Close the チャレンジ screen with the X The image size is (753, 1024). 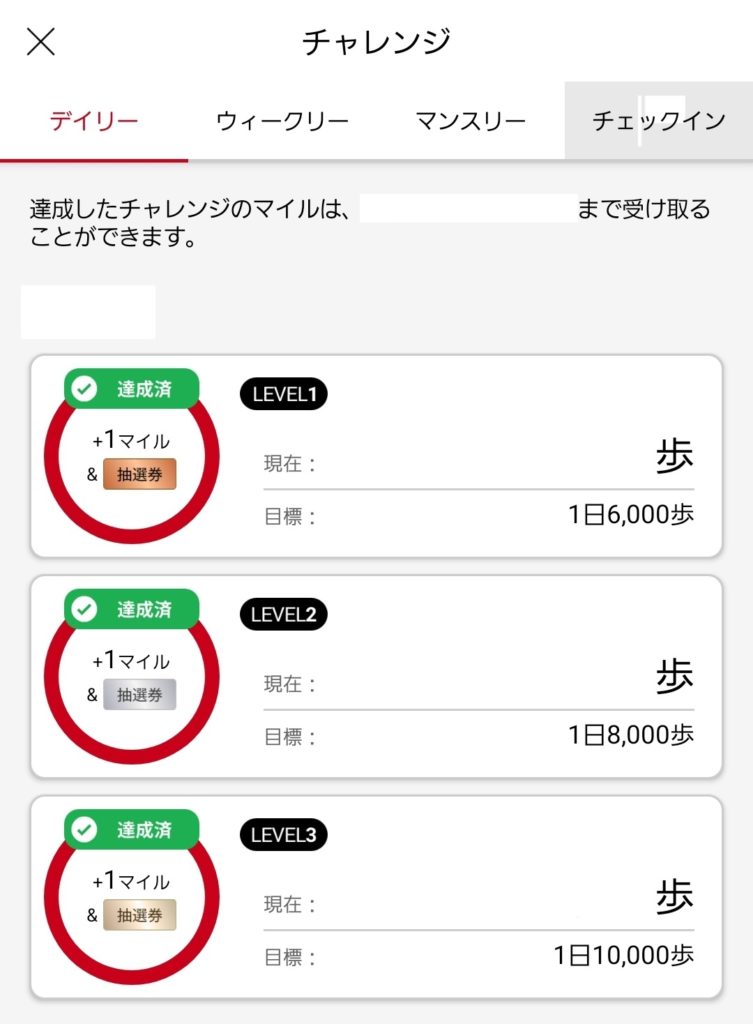click(x=40, y=42)
